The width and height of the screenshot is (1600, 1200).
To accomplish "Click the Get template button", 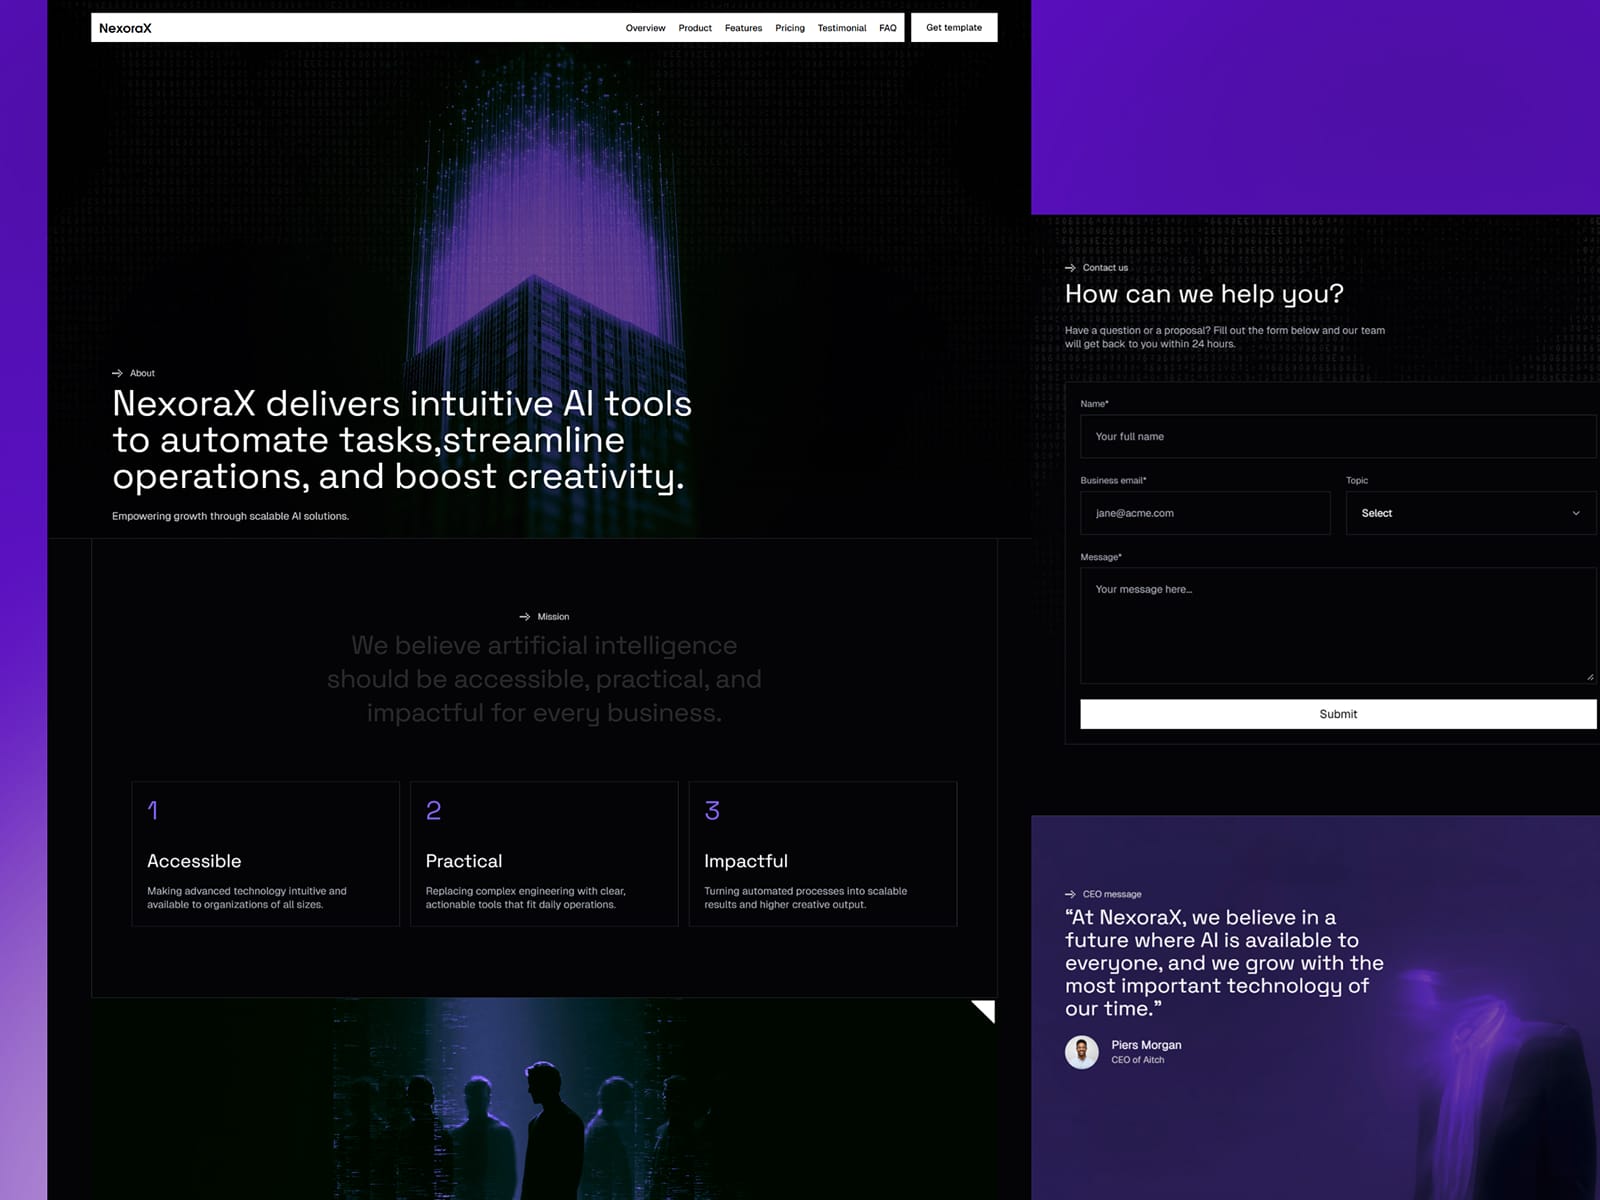I will click(954, 28).
